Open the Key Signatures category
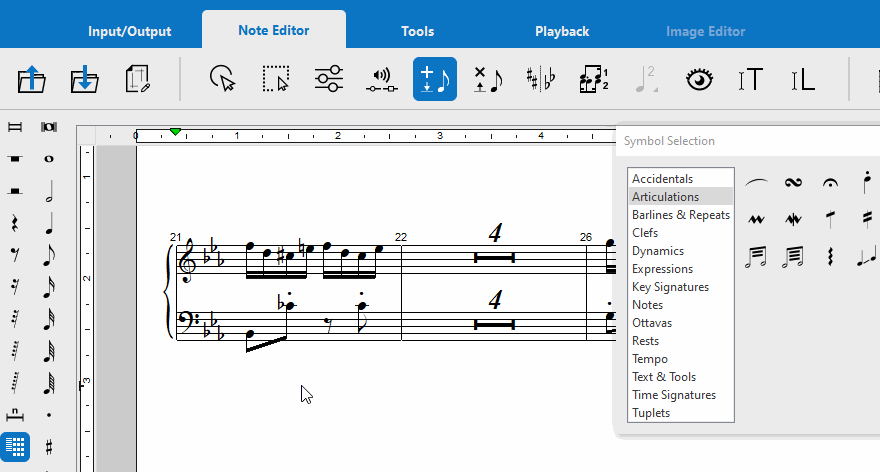This screenshot has height=472, width=880. [x=669, y=287]
